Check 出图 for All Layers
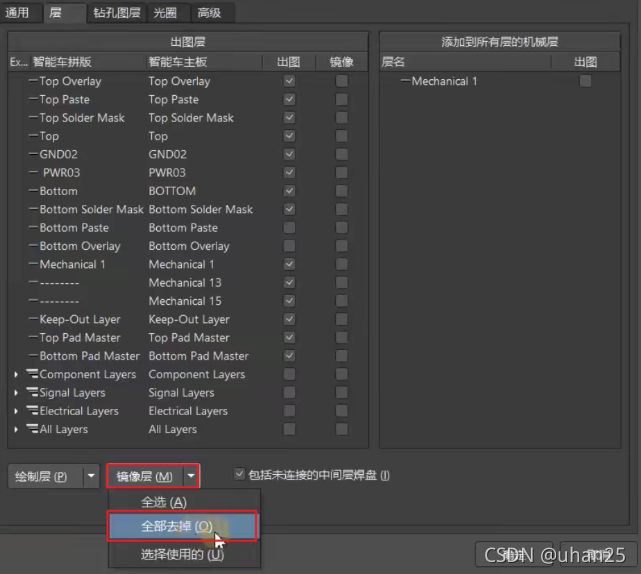Screen dimensions: 641x574 click(x=289, y=429)
